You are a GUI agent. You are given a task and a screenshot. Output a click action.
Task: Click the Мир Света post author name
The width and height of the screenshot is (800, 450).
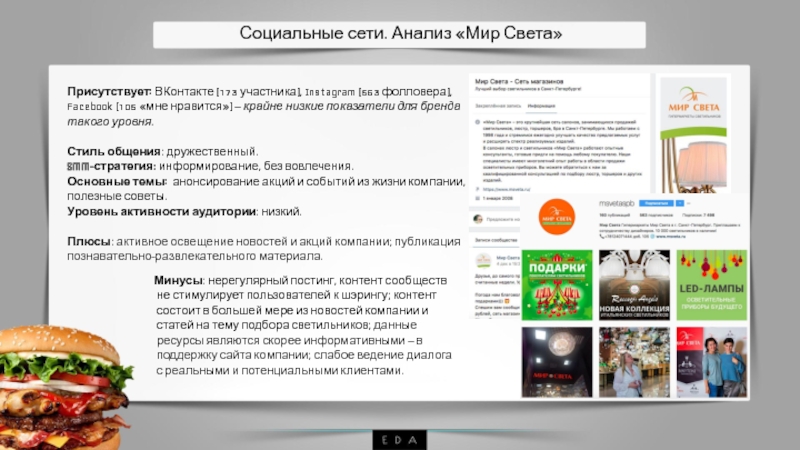(x=508, y=258)
